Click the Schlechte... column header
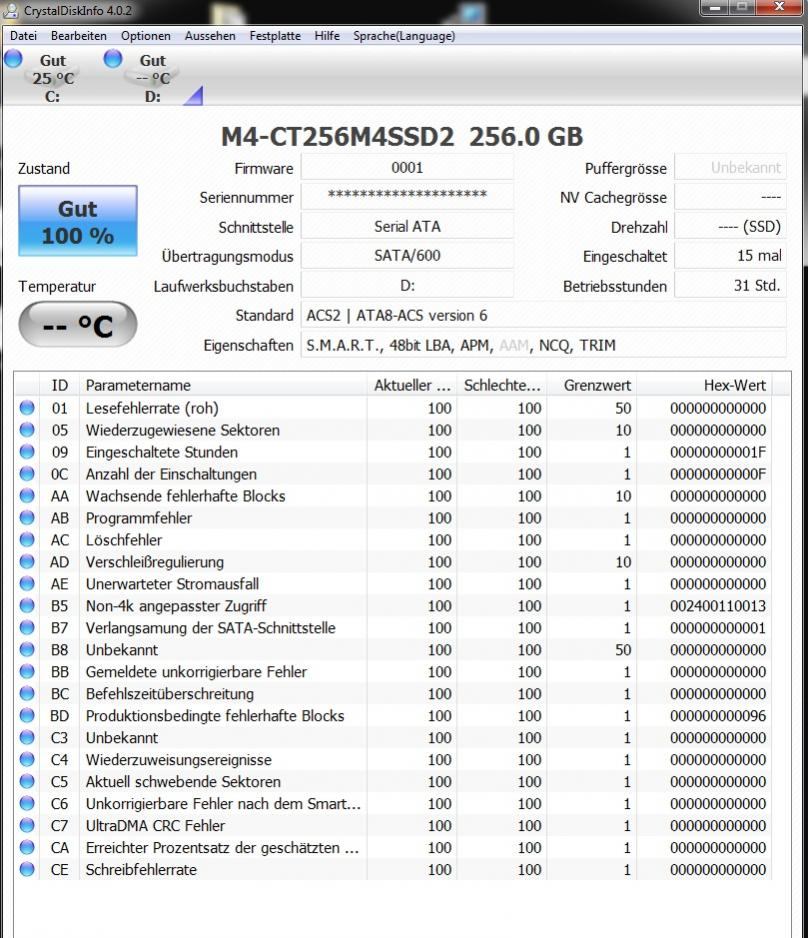 coord(502,385)
